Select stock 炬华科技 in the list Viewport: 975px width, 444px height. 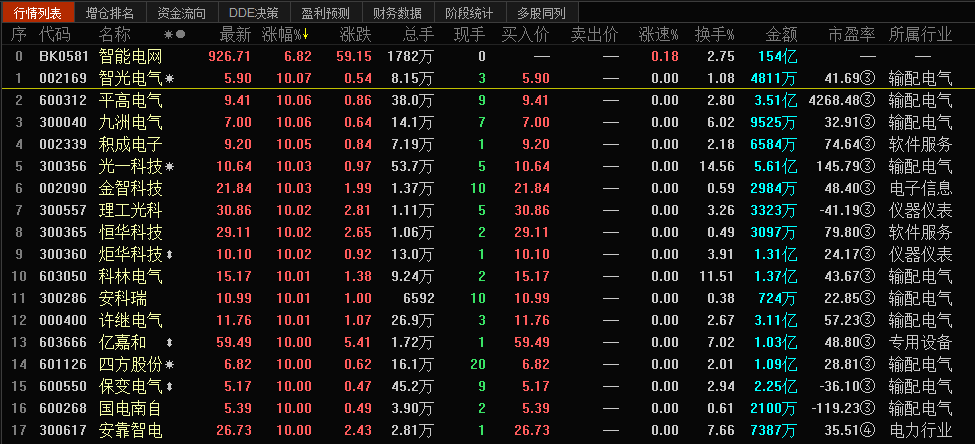[131, 254]
